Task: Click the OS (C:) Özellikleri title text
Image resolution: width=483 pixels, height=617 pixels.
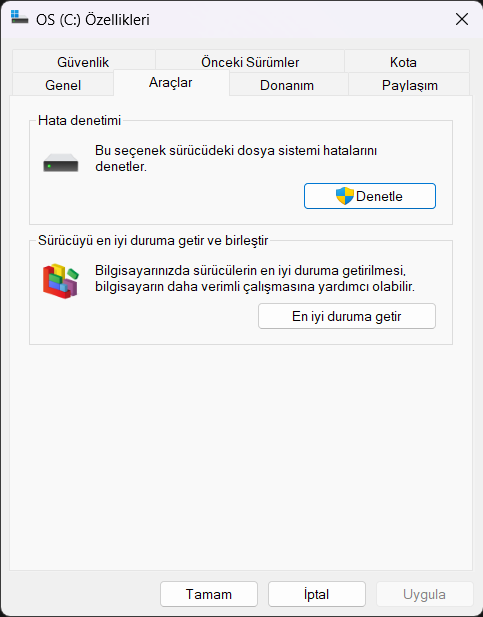Action: (93, 20)
